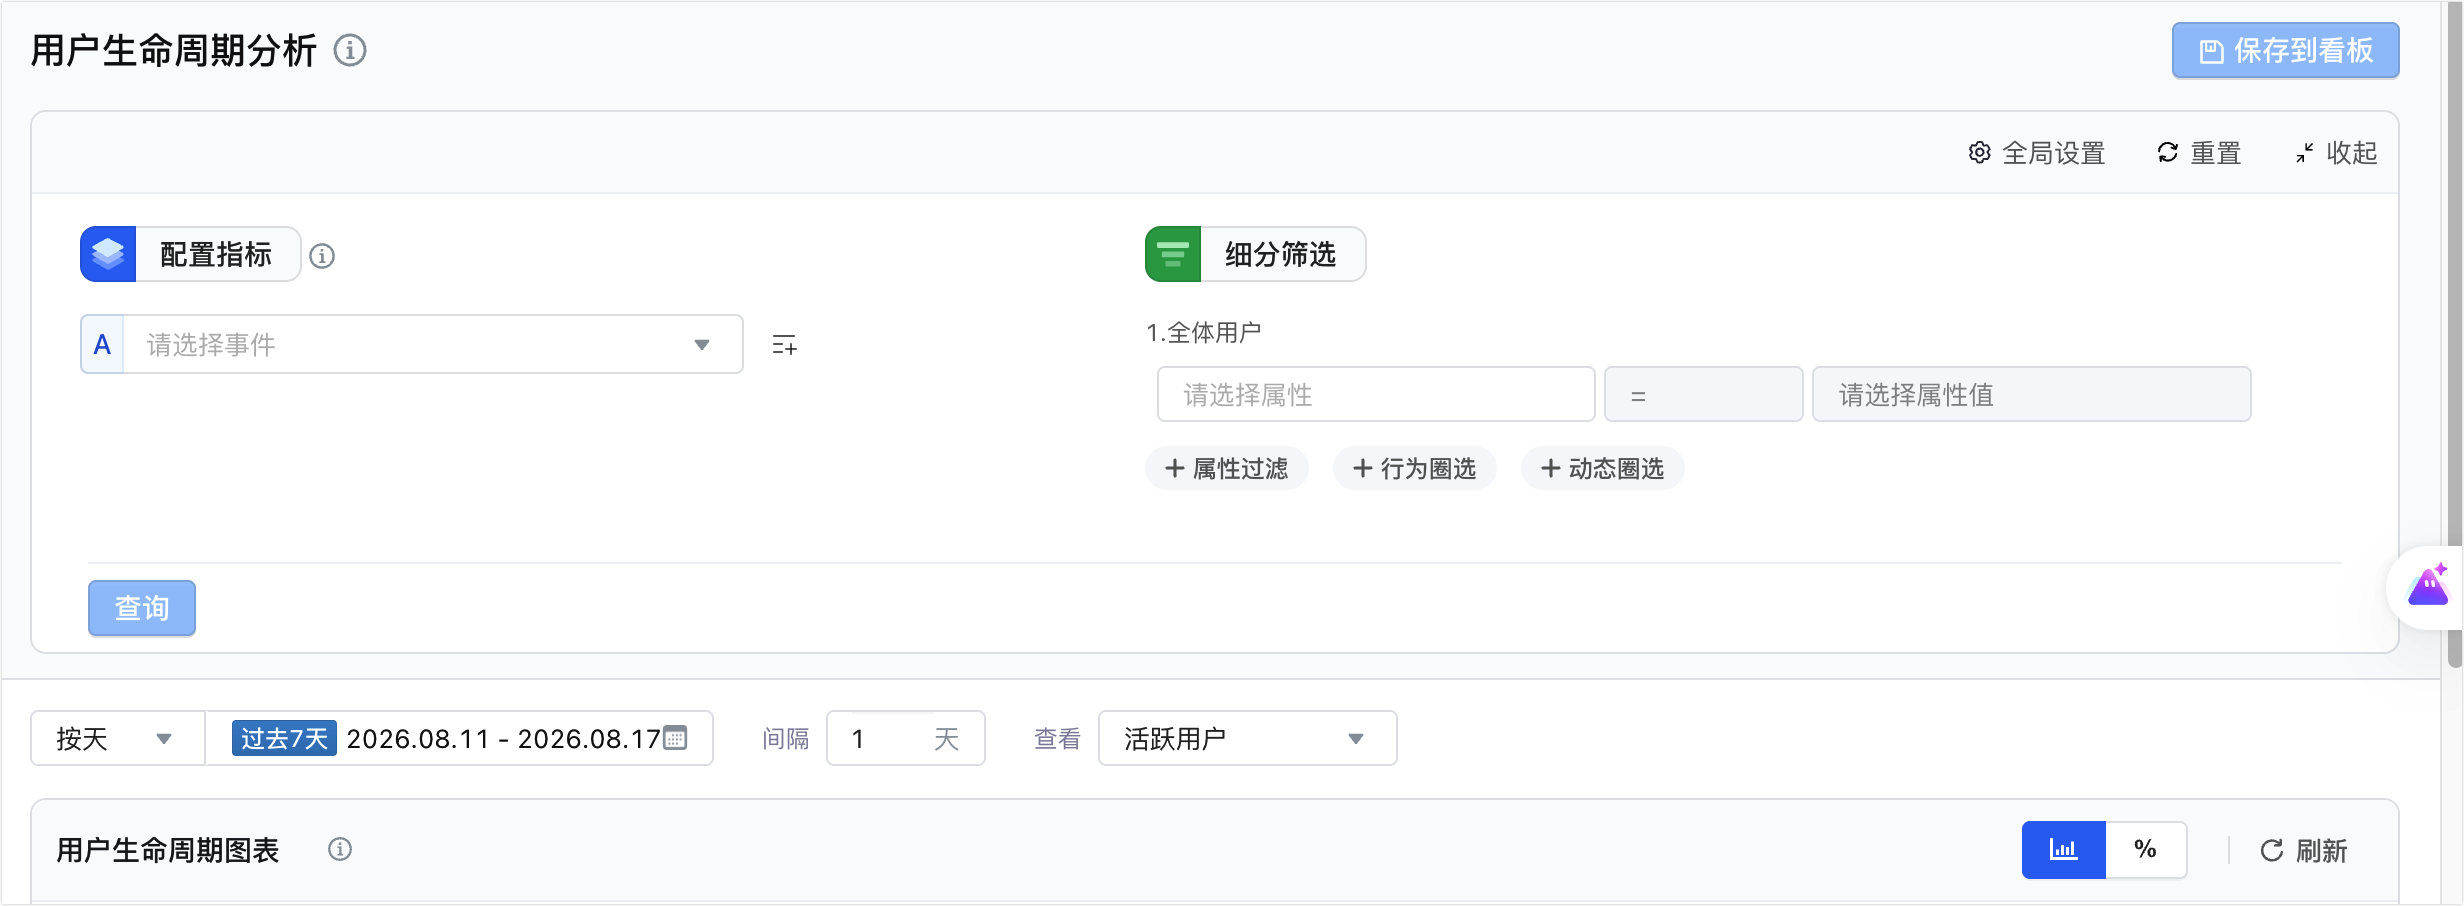Viewport: 2464px width, 906px height.
Task: Add a 动态圈选 dynamic selection
Action: (x=1602, y=468)
